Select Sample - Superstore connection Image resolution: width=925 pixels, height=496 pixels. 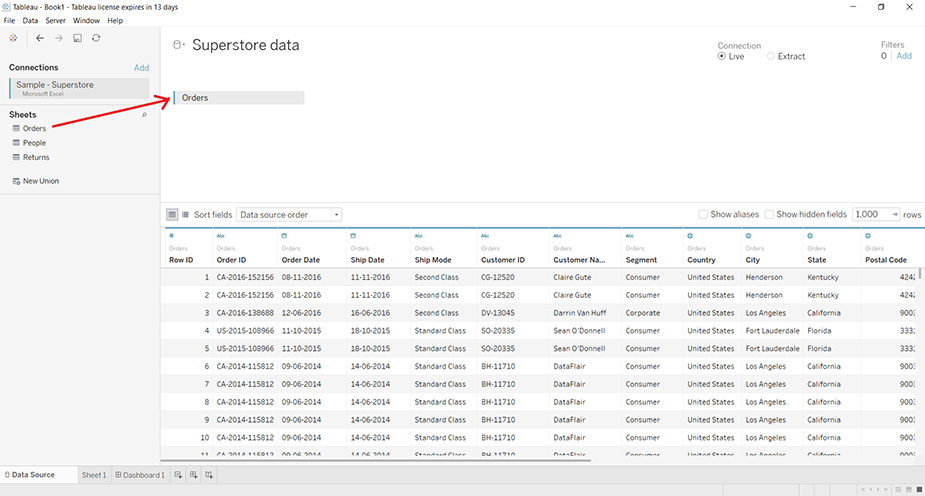tap(79, 88)
